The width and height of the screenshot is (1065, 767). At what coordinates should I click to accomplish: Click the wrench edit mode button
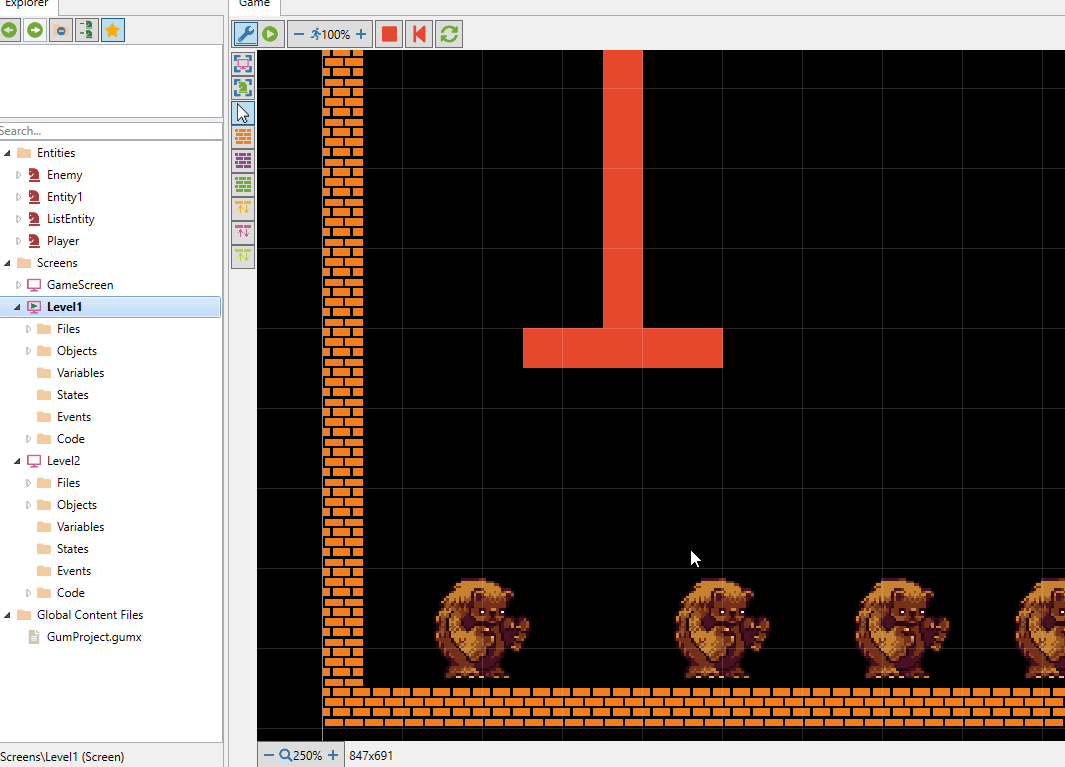click(x=245, y=34)
